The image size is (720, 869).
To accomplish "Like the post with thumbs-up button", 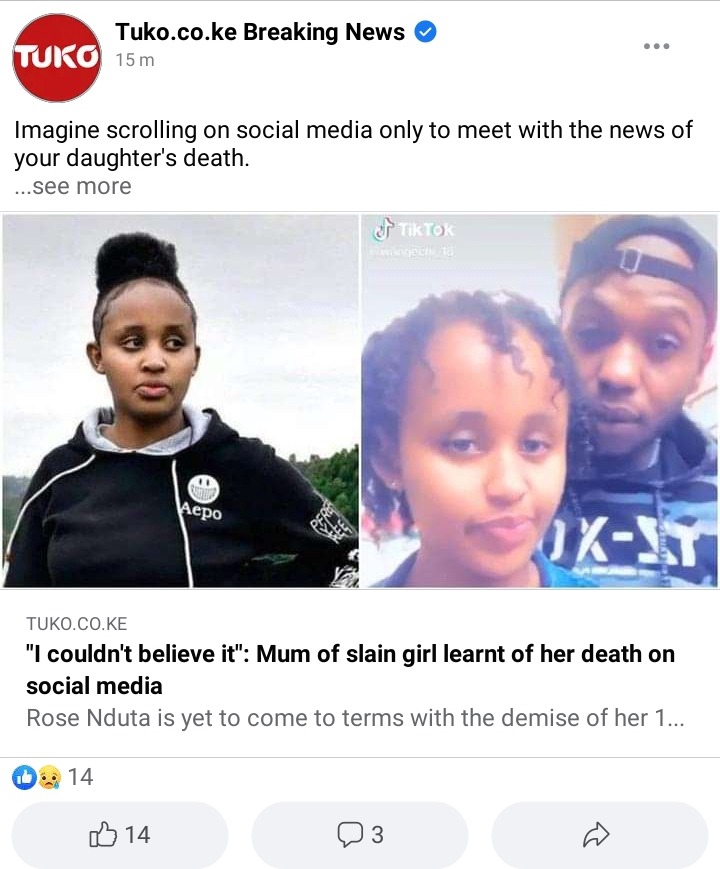I will (120, 834).
